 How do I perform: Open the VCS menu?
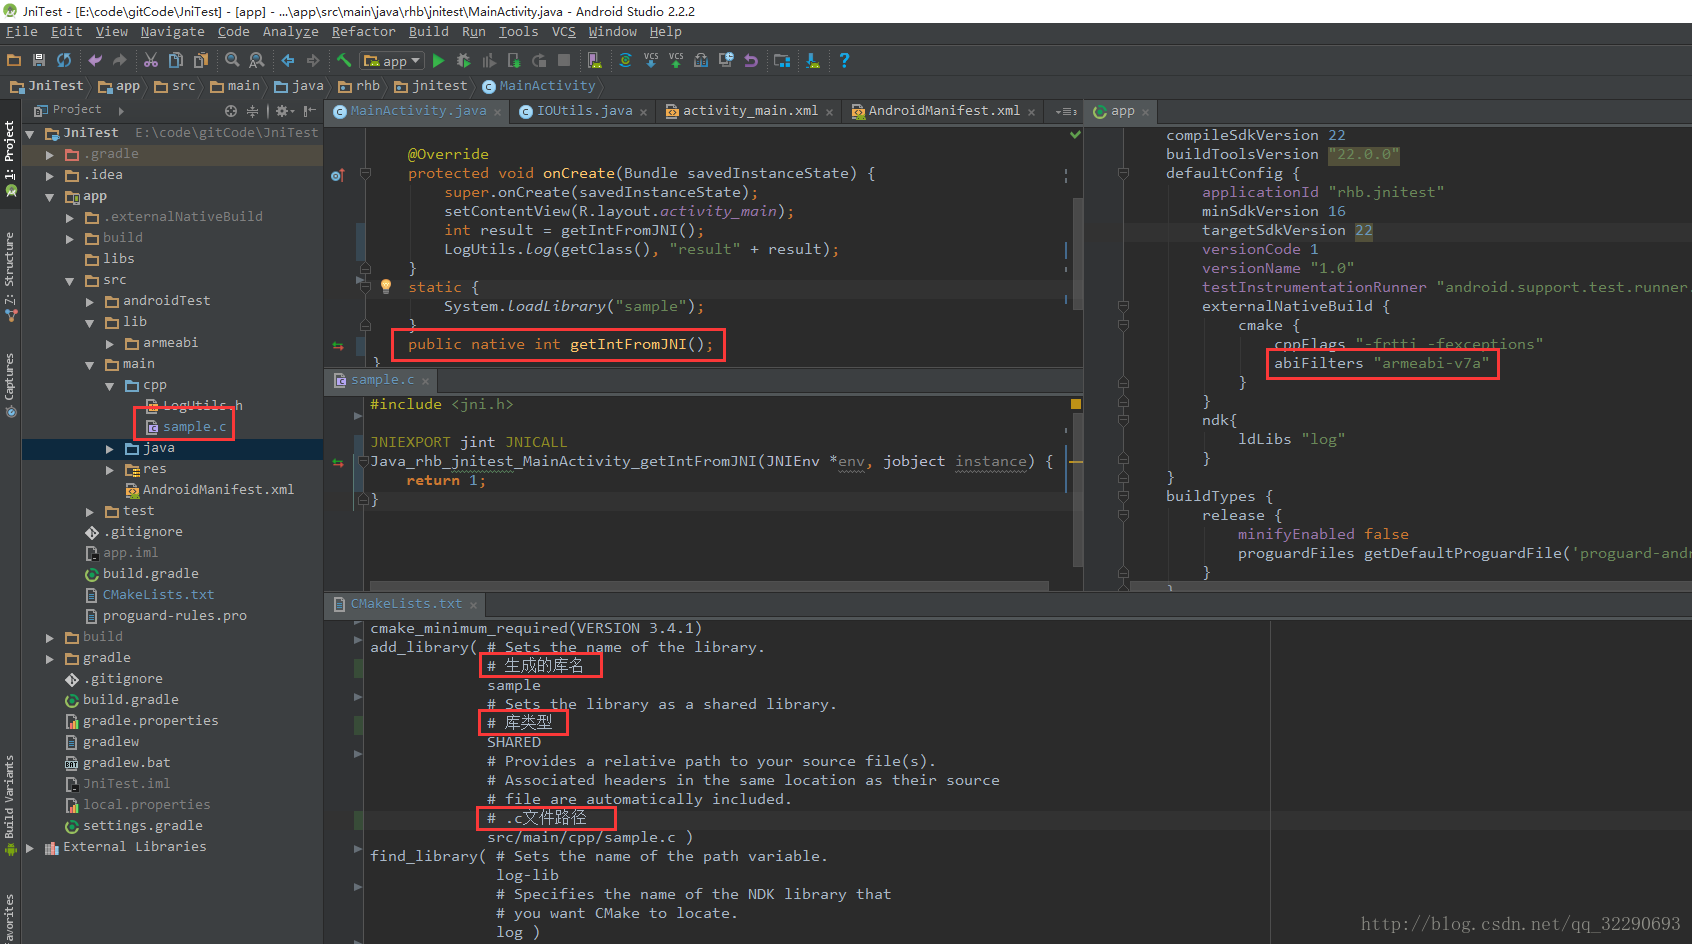[x=564, y=32]
